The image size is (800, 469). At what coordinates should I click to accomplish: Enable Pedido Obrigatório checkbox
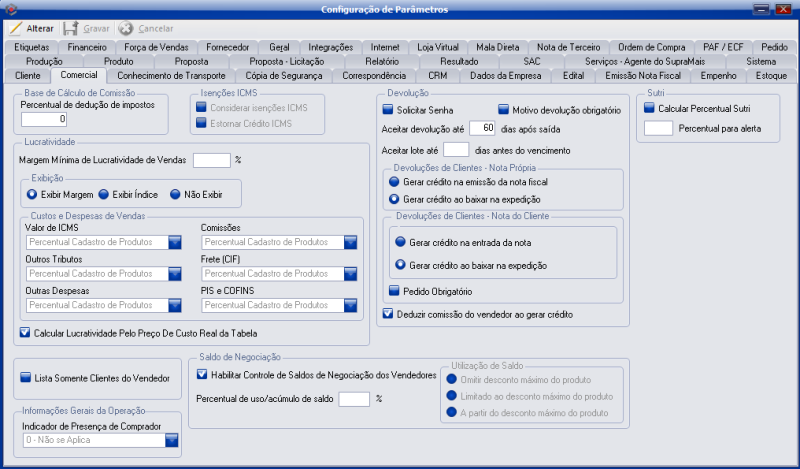(394, 291)
